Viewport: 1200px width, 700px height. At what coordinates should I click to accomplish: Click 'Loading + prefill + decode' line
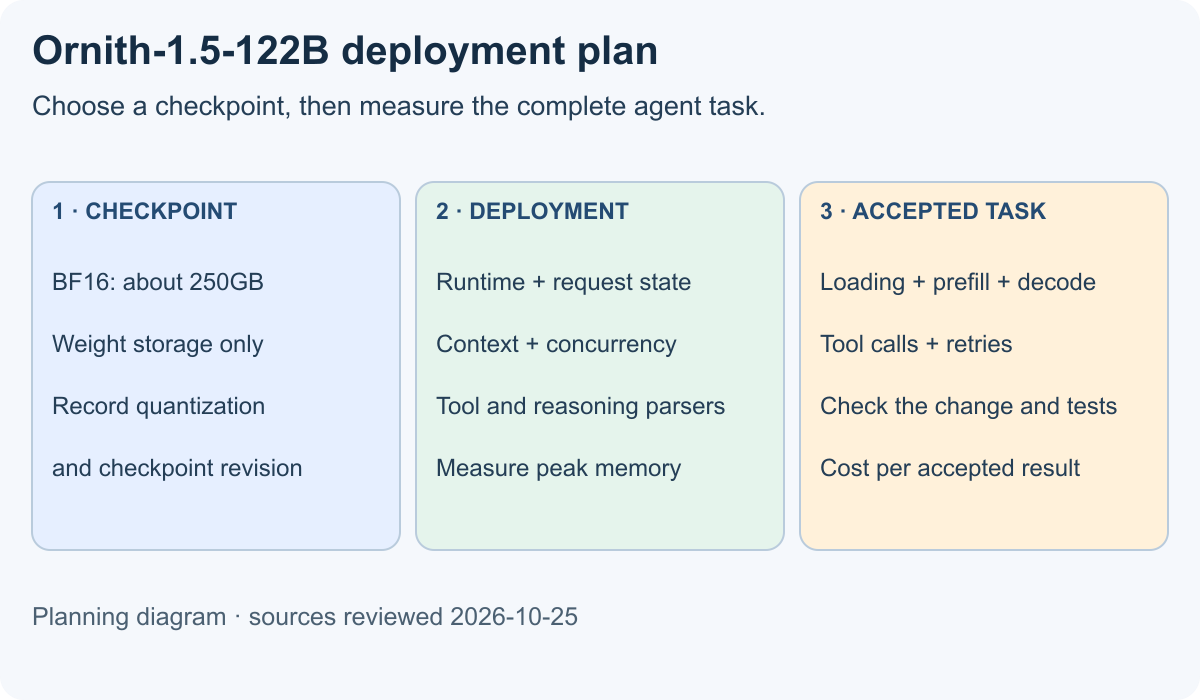958,282
